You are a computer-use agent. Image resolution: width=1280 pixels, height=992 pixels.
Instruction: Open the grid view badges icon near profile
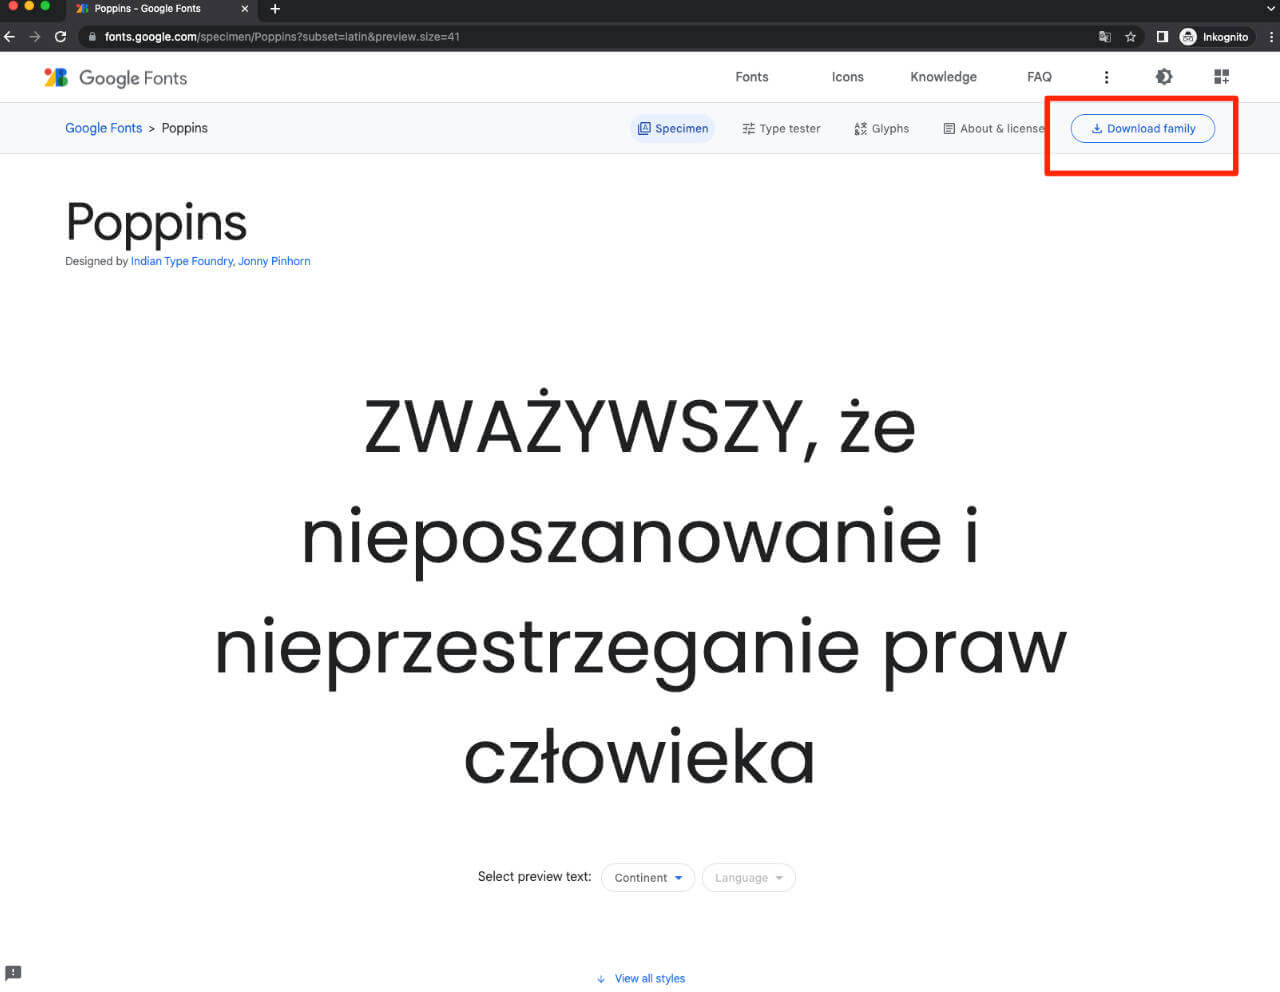point(1221,76)
